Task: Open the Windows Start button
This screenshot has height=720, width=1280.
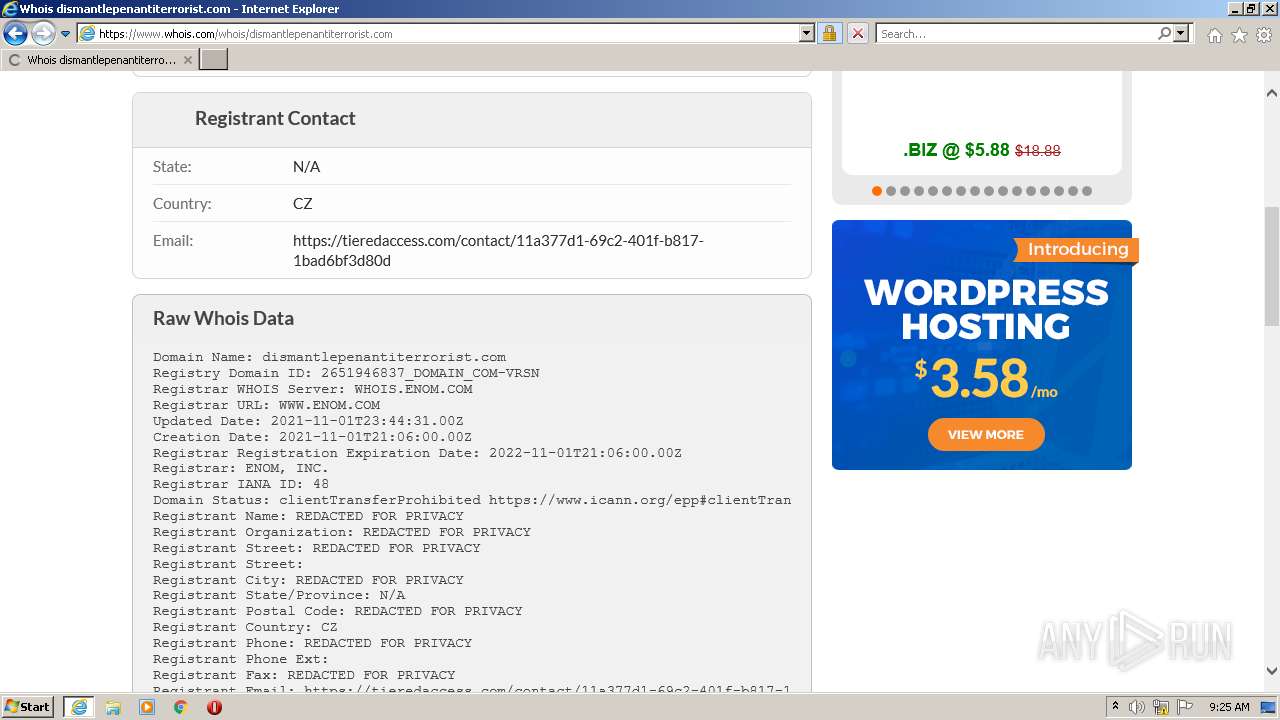Action: [x=28, y=707]
